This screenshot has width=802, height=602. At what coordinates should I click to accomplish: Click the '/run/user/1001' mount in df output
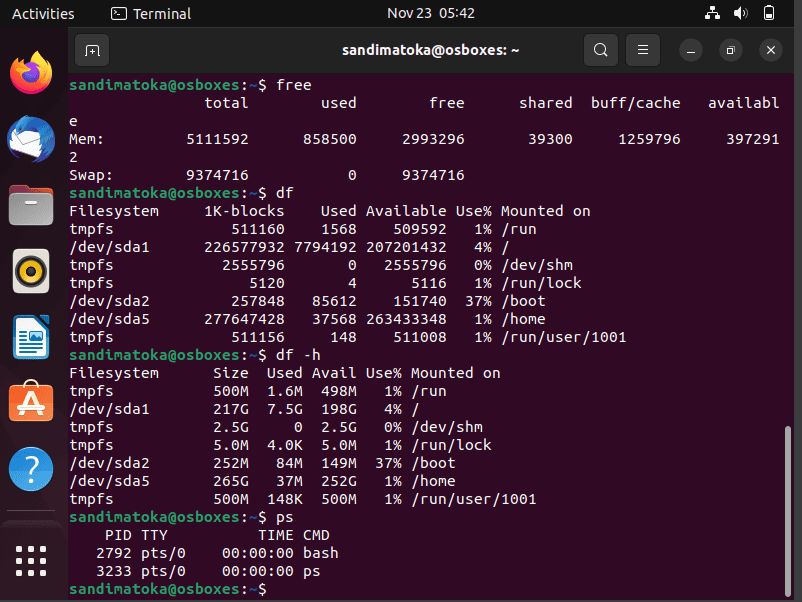(x=564, y=338)
